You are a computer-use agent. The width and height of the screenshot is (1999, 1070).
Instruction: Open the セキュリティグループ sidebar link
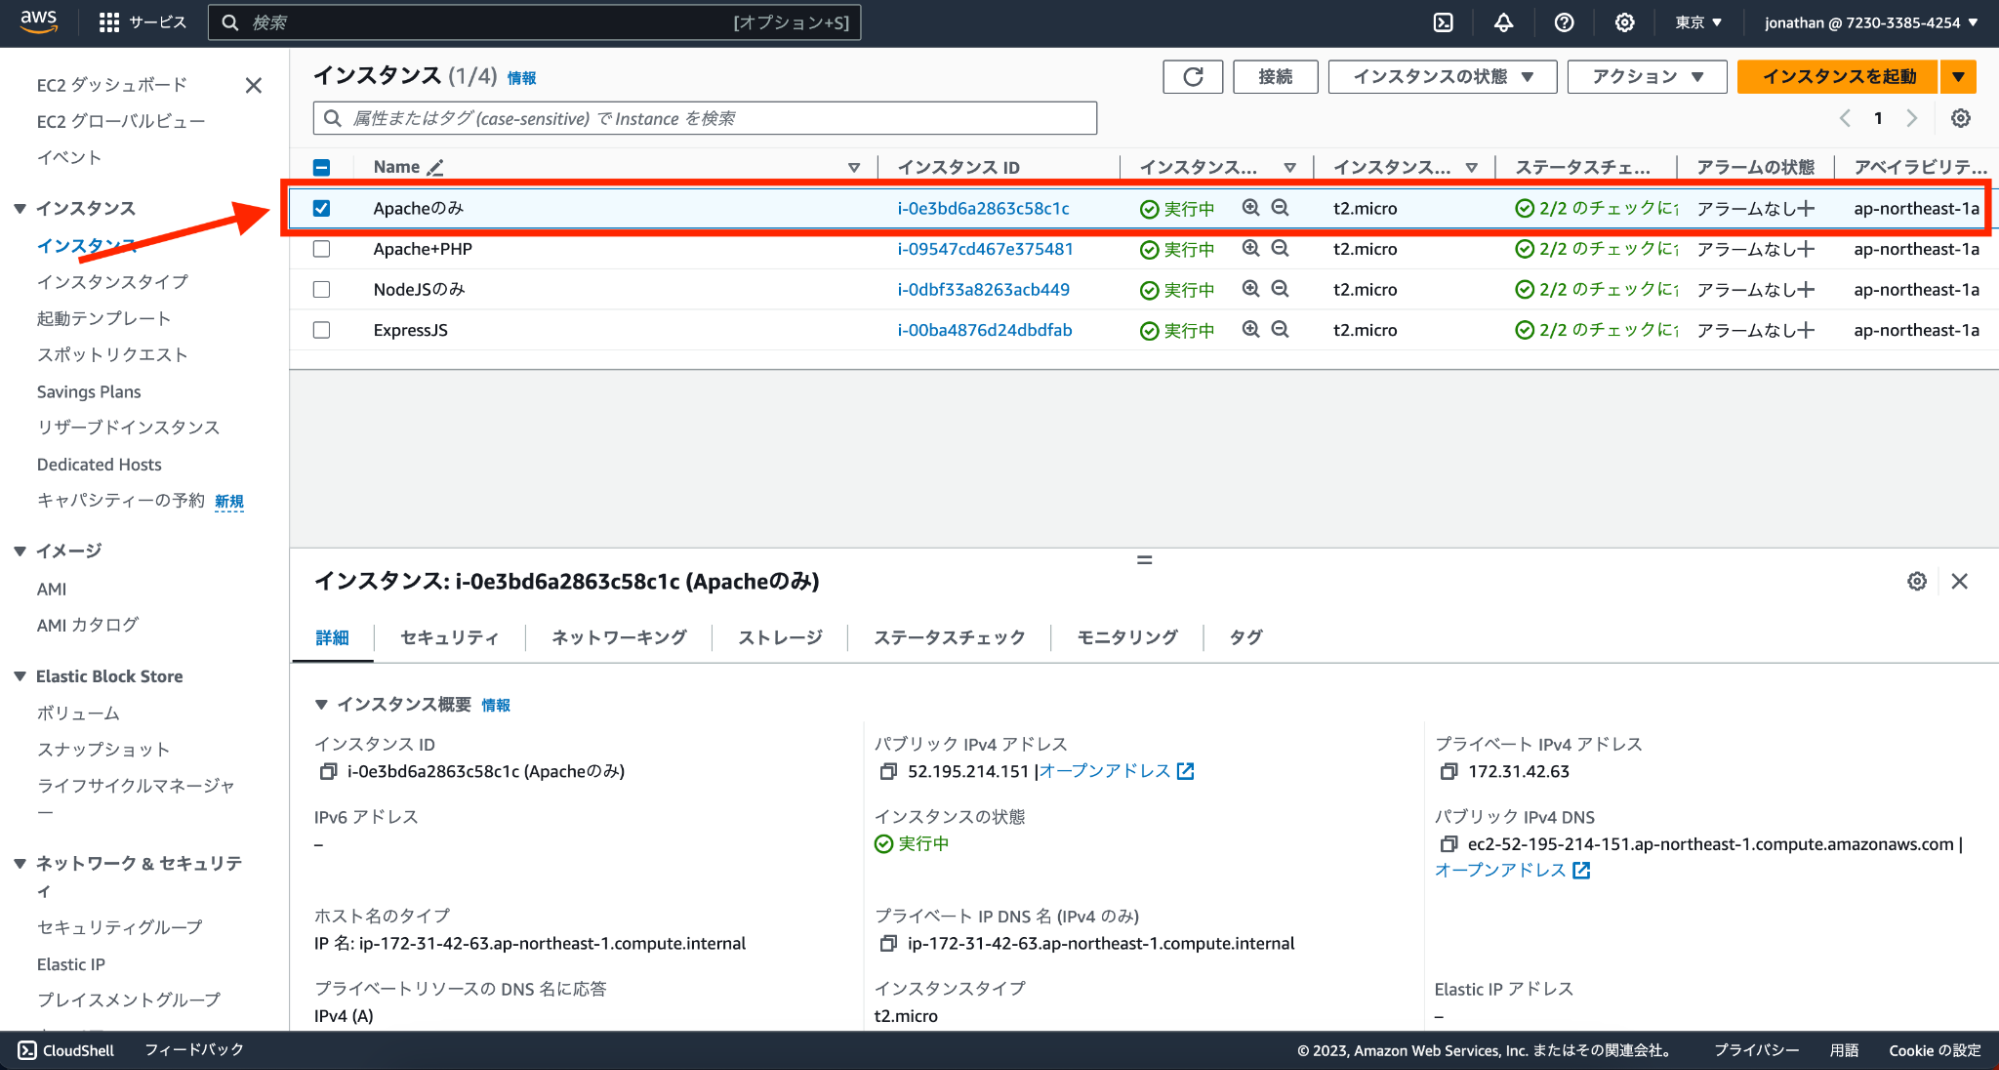pos(119,927)
